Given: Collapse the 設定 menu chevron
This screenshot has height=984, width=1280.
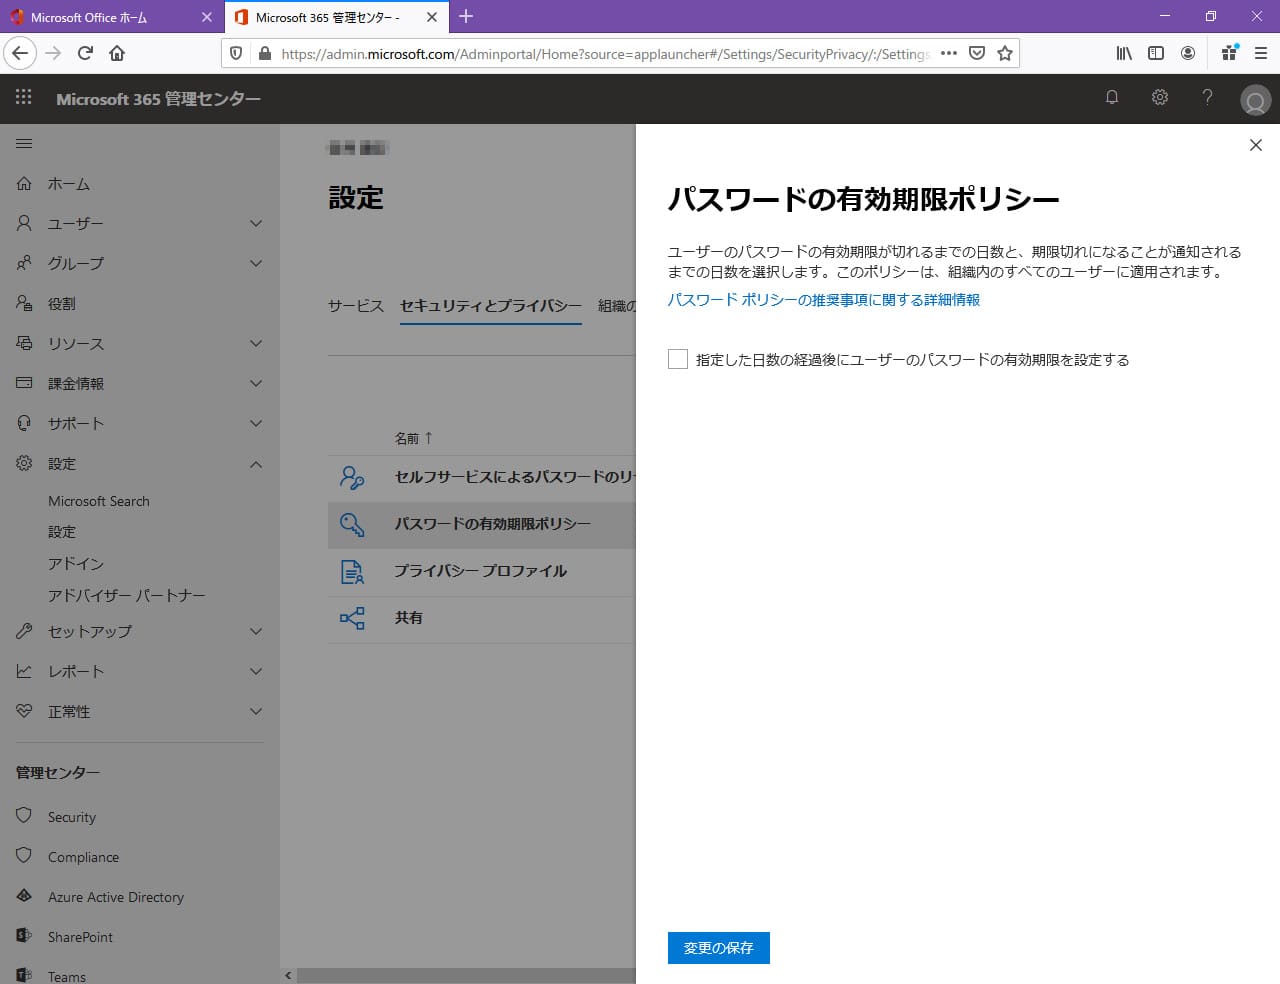Looking at the screenshot, I should pos(256,463).
